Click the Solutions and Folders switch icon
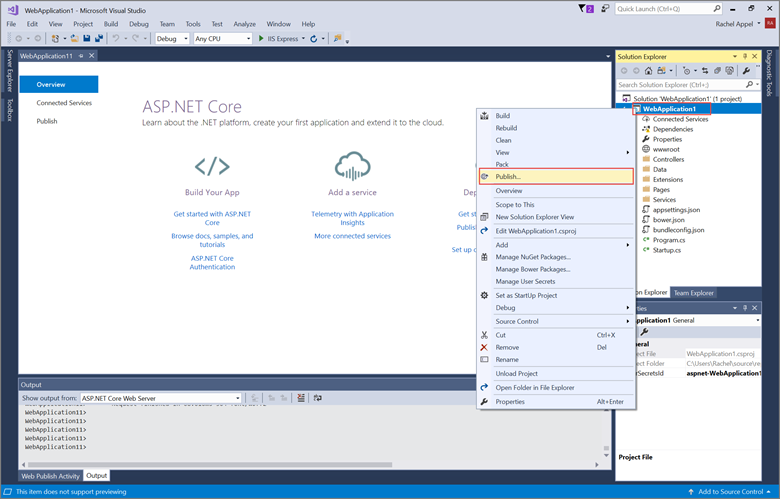The image size is (780, 499). pyautogui.click(x=661, y=71)
